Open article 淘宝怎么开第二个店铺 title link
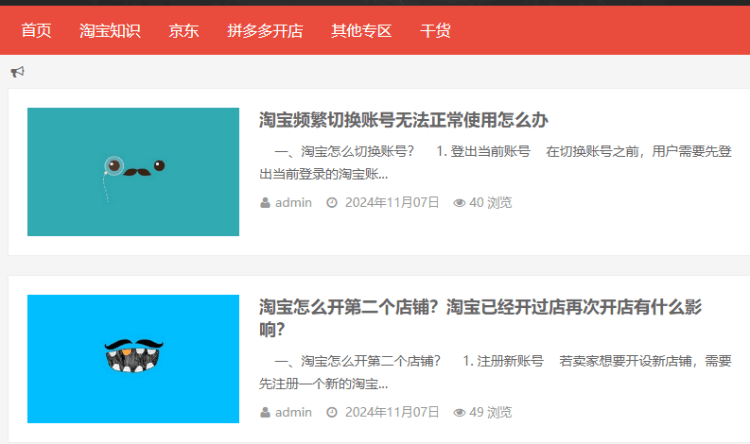This screenshot has height=444, width=750. (x=480, y=318)
